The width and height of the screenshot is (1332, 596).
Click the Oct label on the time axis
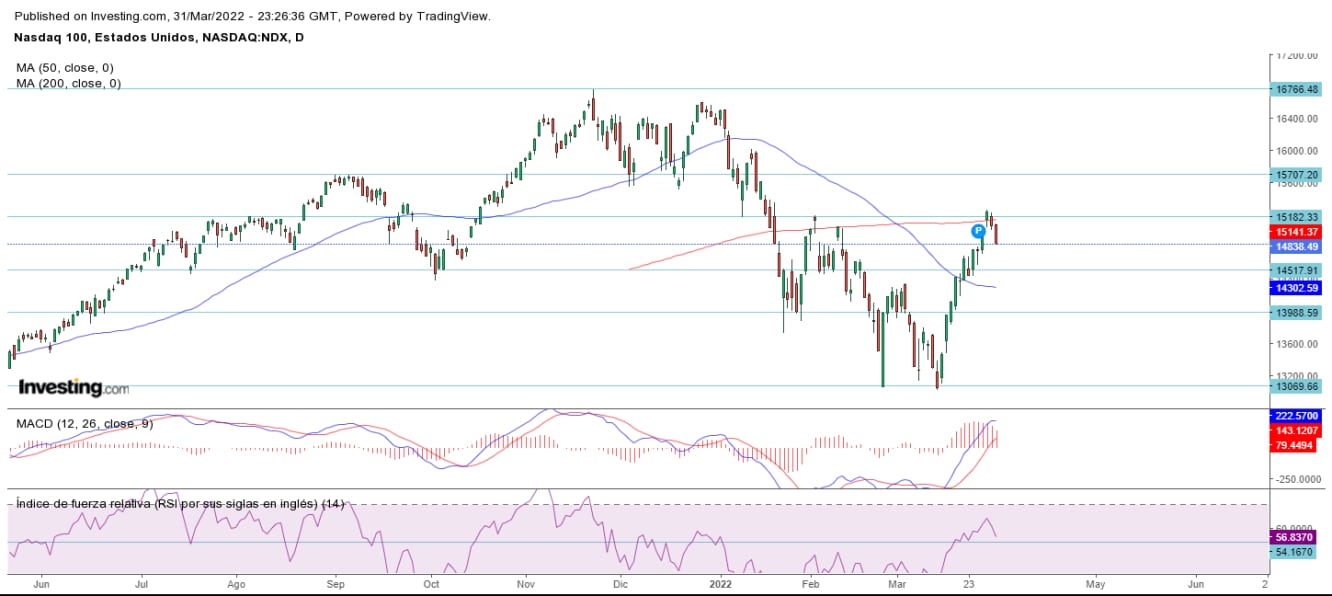[x=431, y=582]
